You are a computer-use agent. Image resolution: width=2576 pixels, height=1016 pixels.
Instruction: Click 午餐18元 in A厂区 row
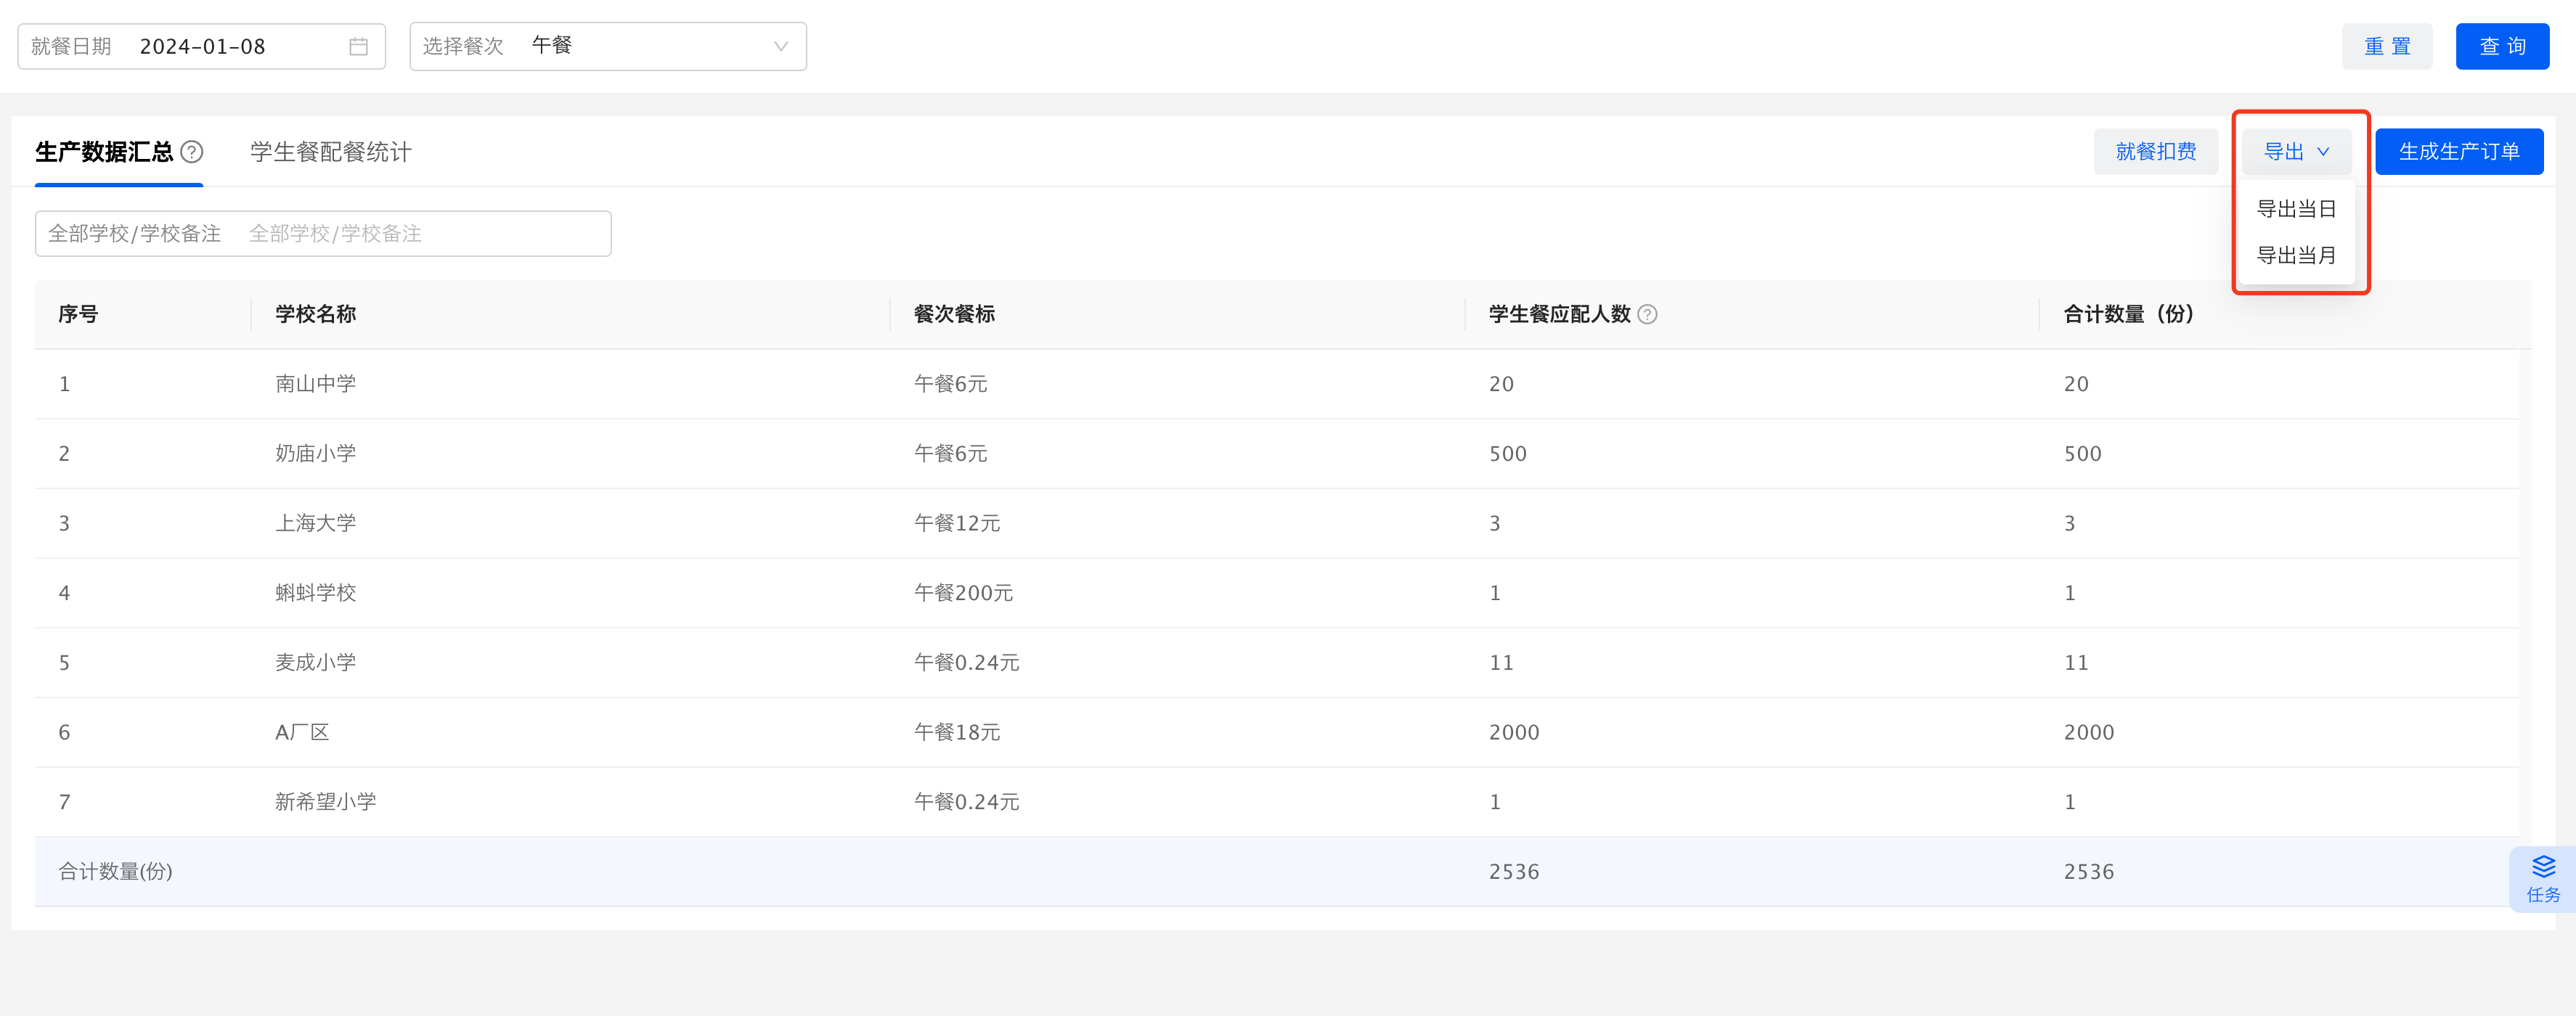pos(957,733)
